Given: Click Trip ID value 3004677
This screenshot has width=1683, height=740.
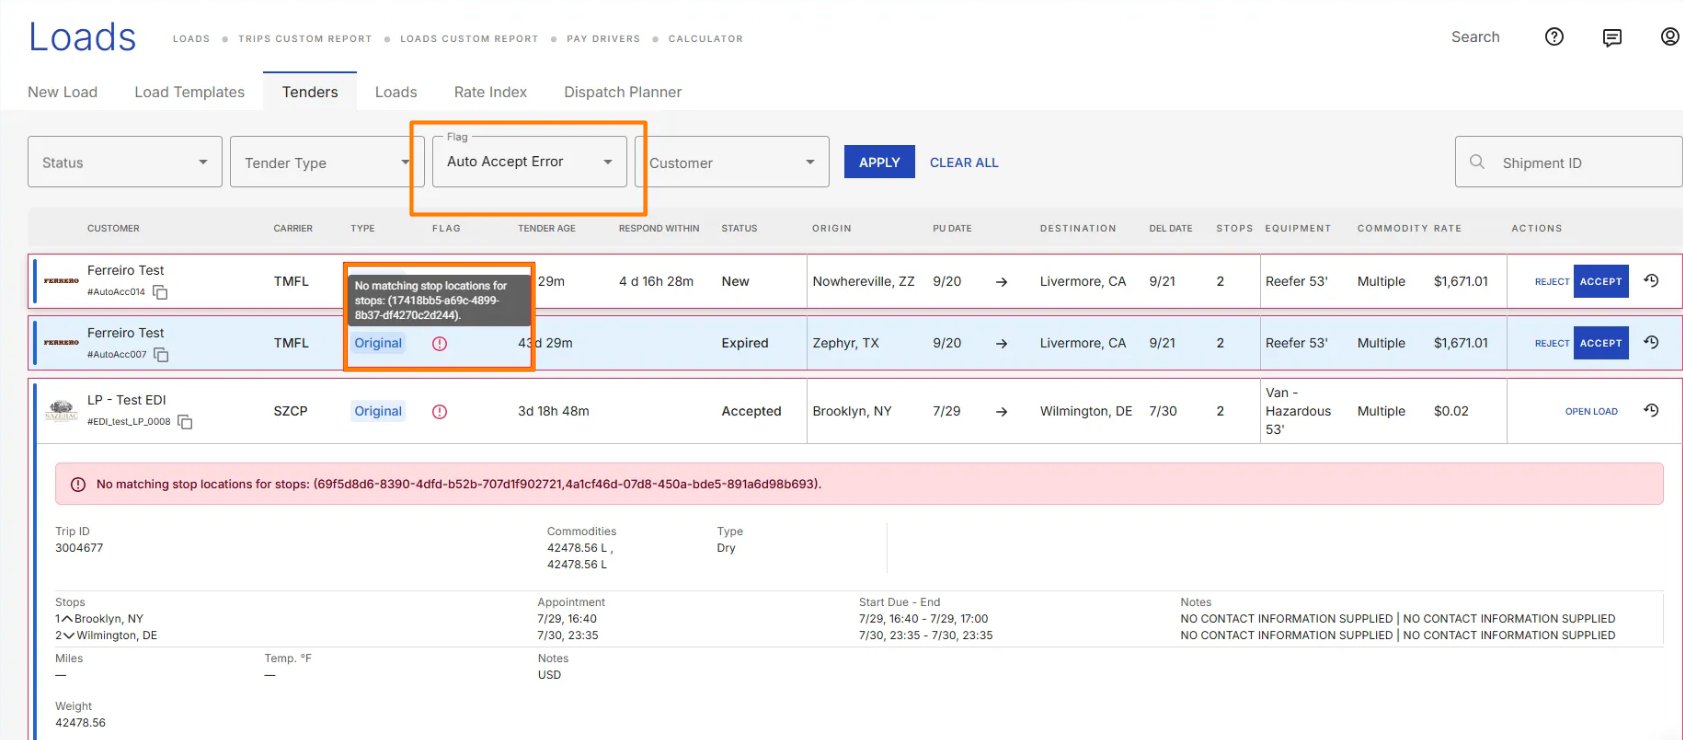Looking at the screenshot, I should 79,548.
